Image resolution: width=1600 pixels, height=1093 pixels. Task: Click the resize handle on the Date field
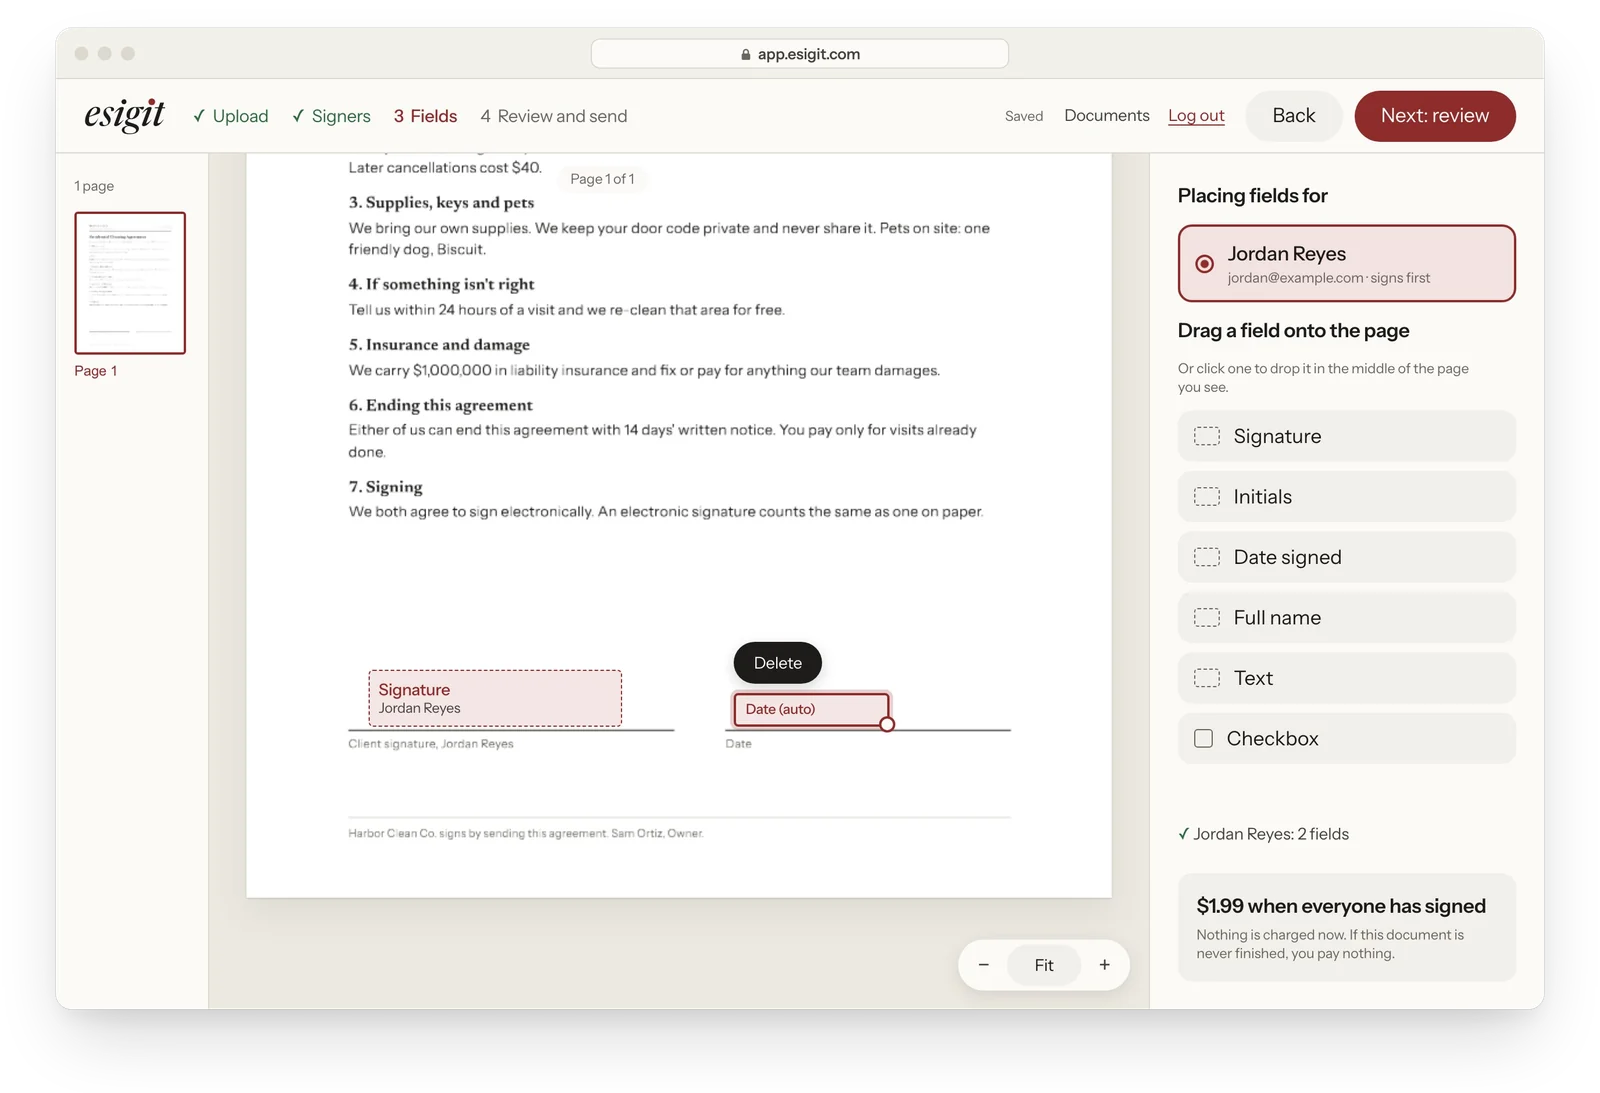(887, 724)
